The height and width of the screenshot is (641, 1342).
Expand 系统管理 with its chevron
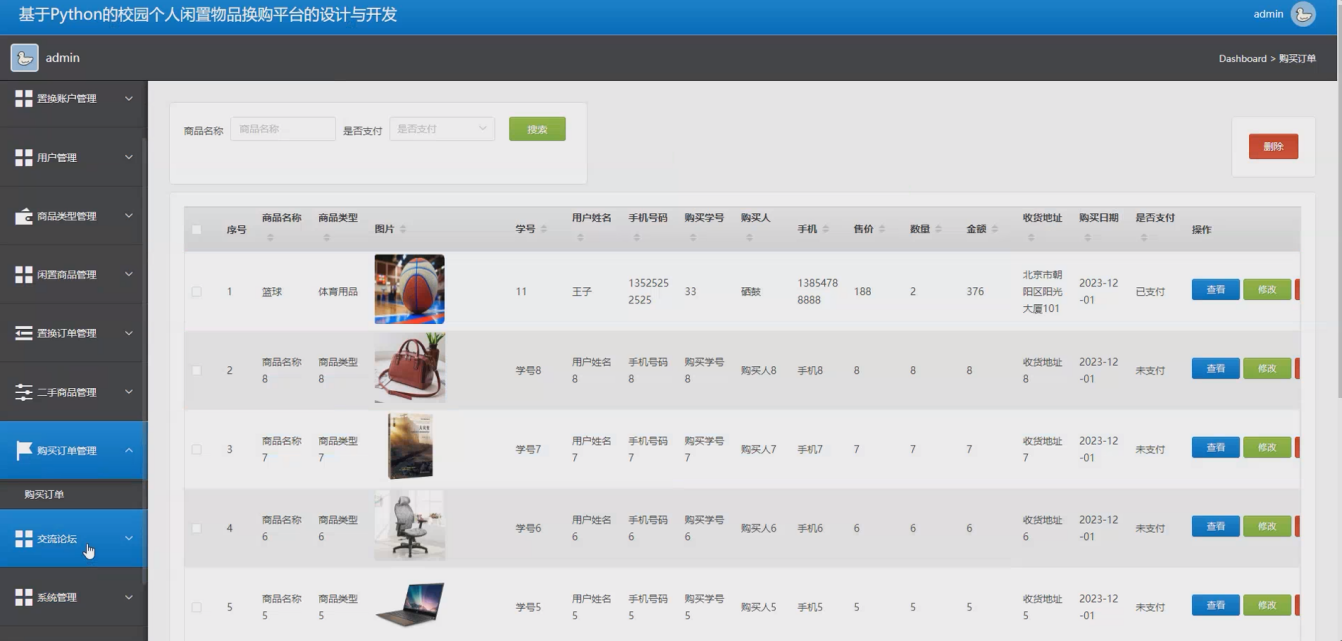click(x=129, y=597)
